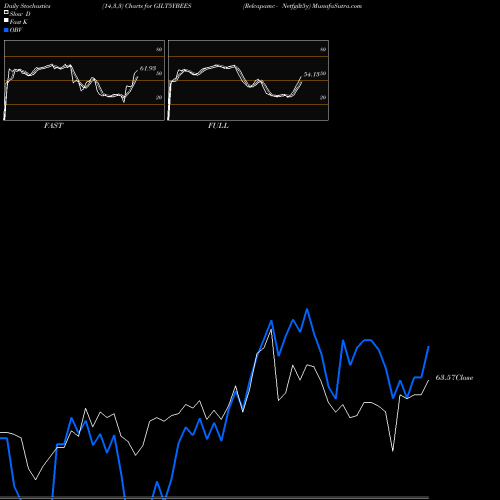Click the 20 level label in FAST chart
This screenshot has height=500, width=500.
tap(159, 97)
